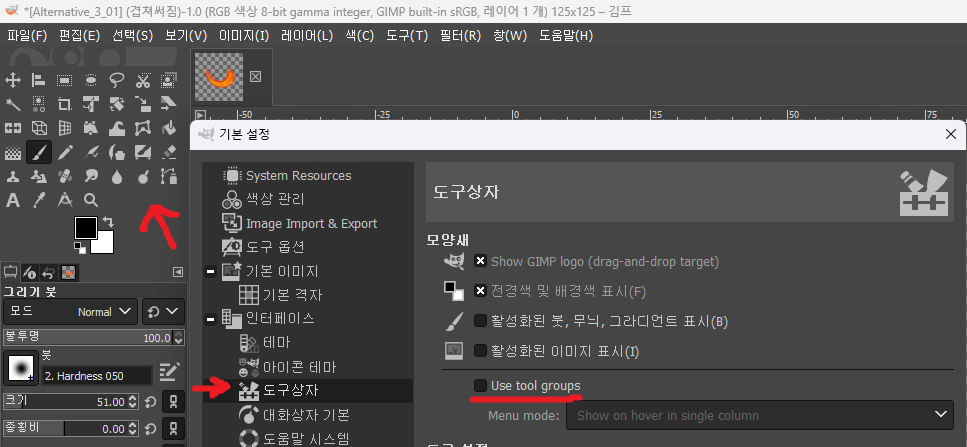The image size is (967, 447).
Task: Select the Scale tool
Action: (x=142, y=104)
